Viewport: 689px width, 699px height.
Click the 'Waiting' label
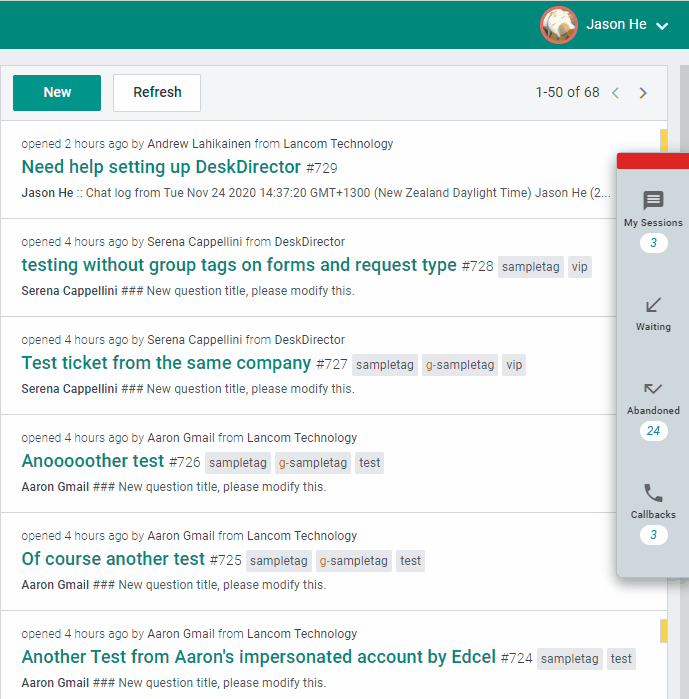(653, 327)
